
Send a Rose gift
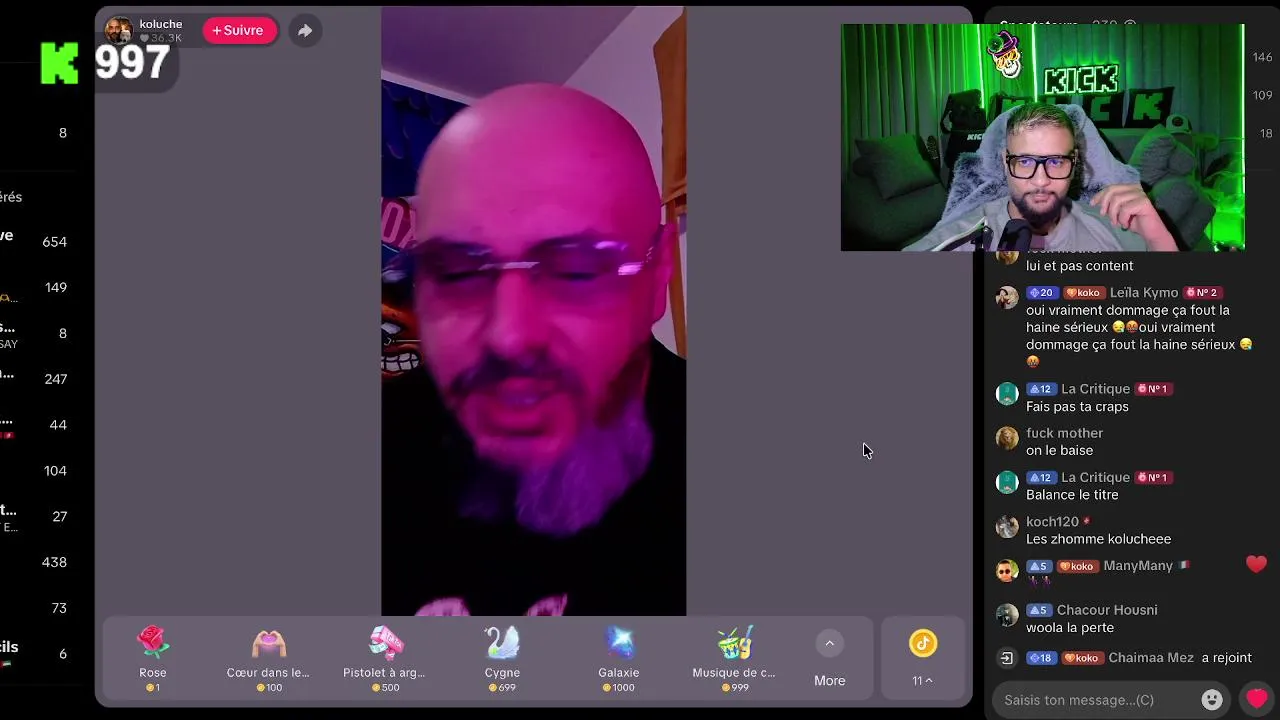[x=153, y=658]
